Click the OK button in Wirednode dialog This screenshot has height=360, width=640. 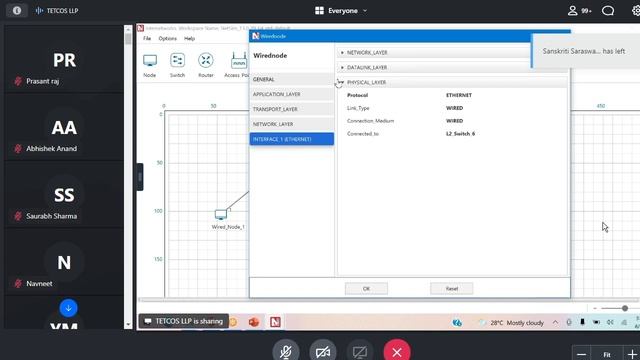[367, 289]
